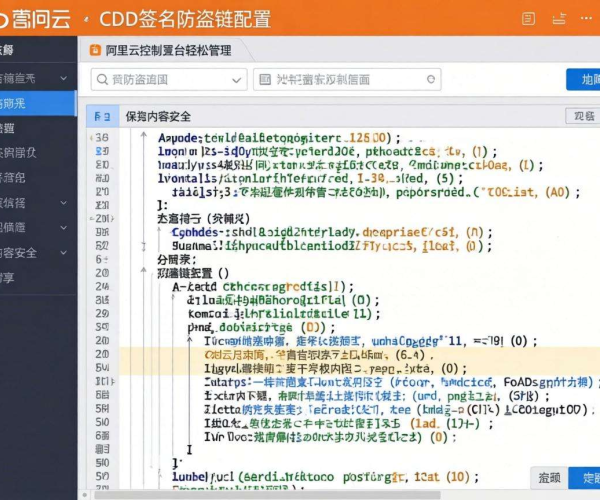This screenshot has height=500, width=600.
Task: Click the code line containing dobiaicrtge
Action: click(262, 327)
